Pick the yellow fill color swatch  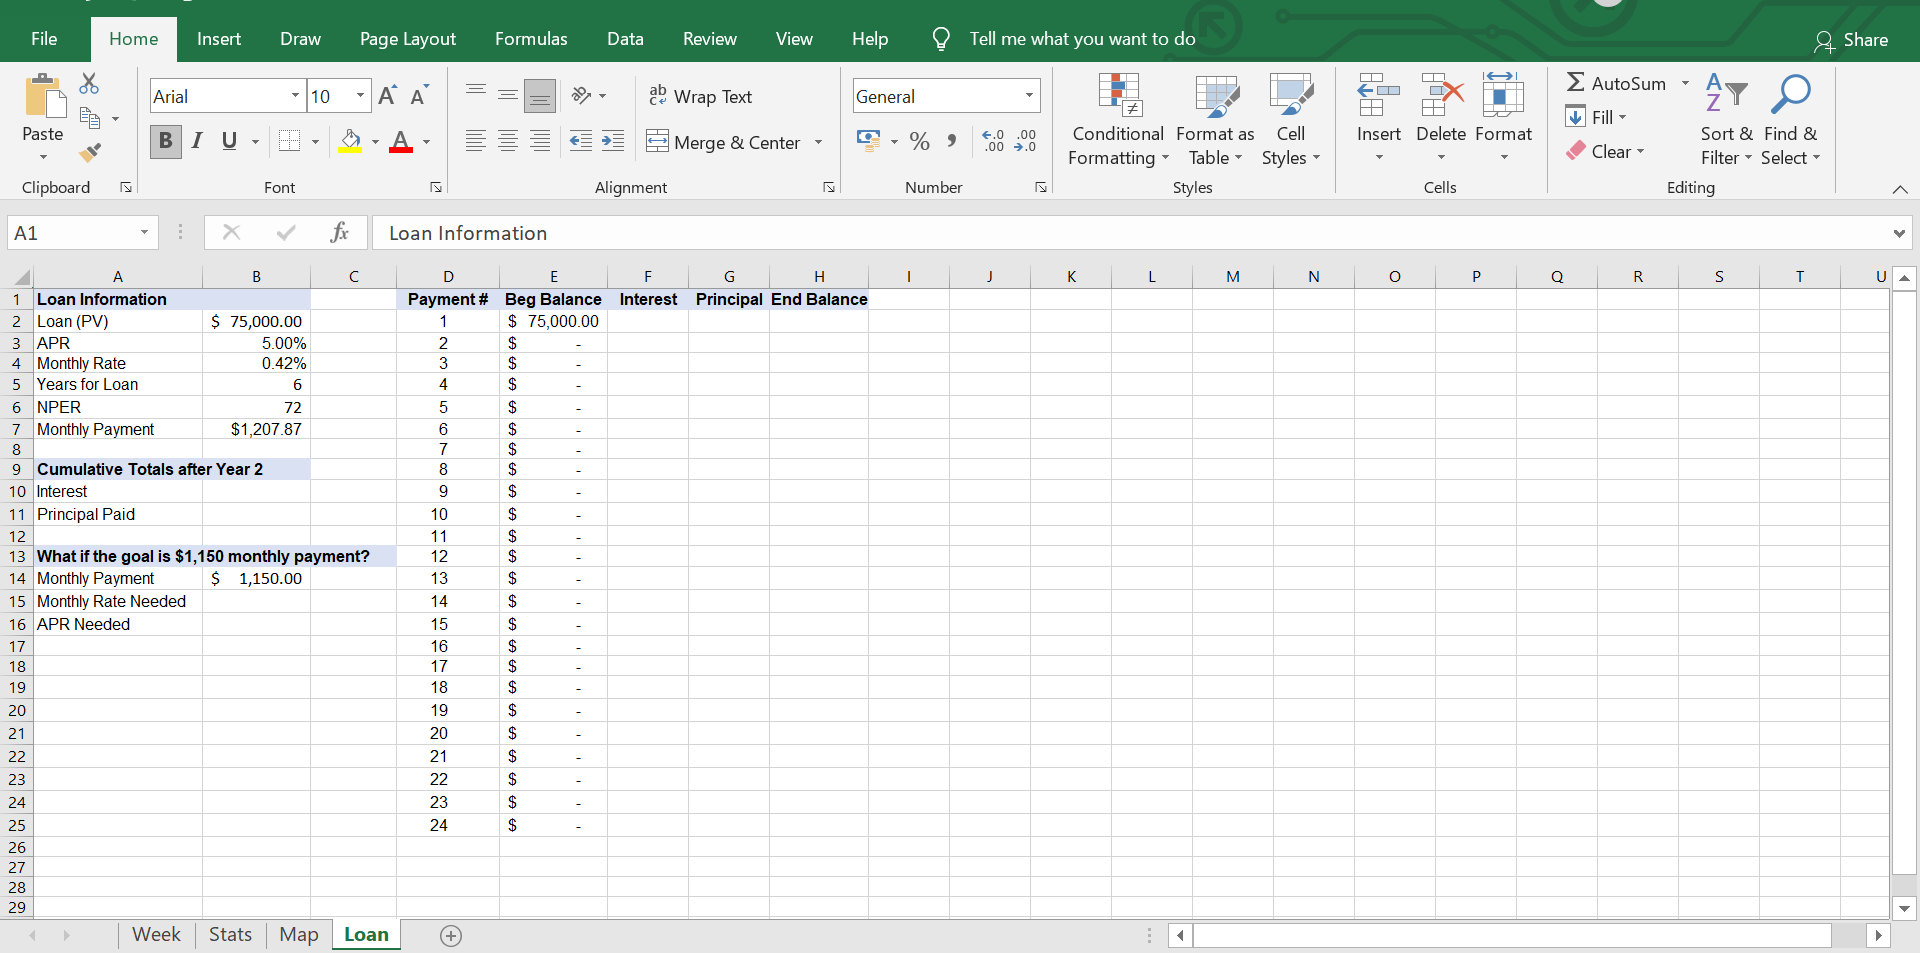pos(352,148)
